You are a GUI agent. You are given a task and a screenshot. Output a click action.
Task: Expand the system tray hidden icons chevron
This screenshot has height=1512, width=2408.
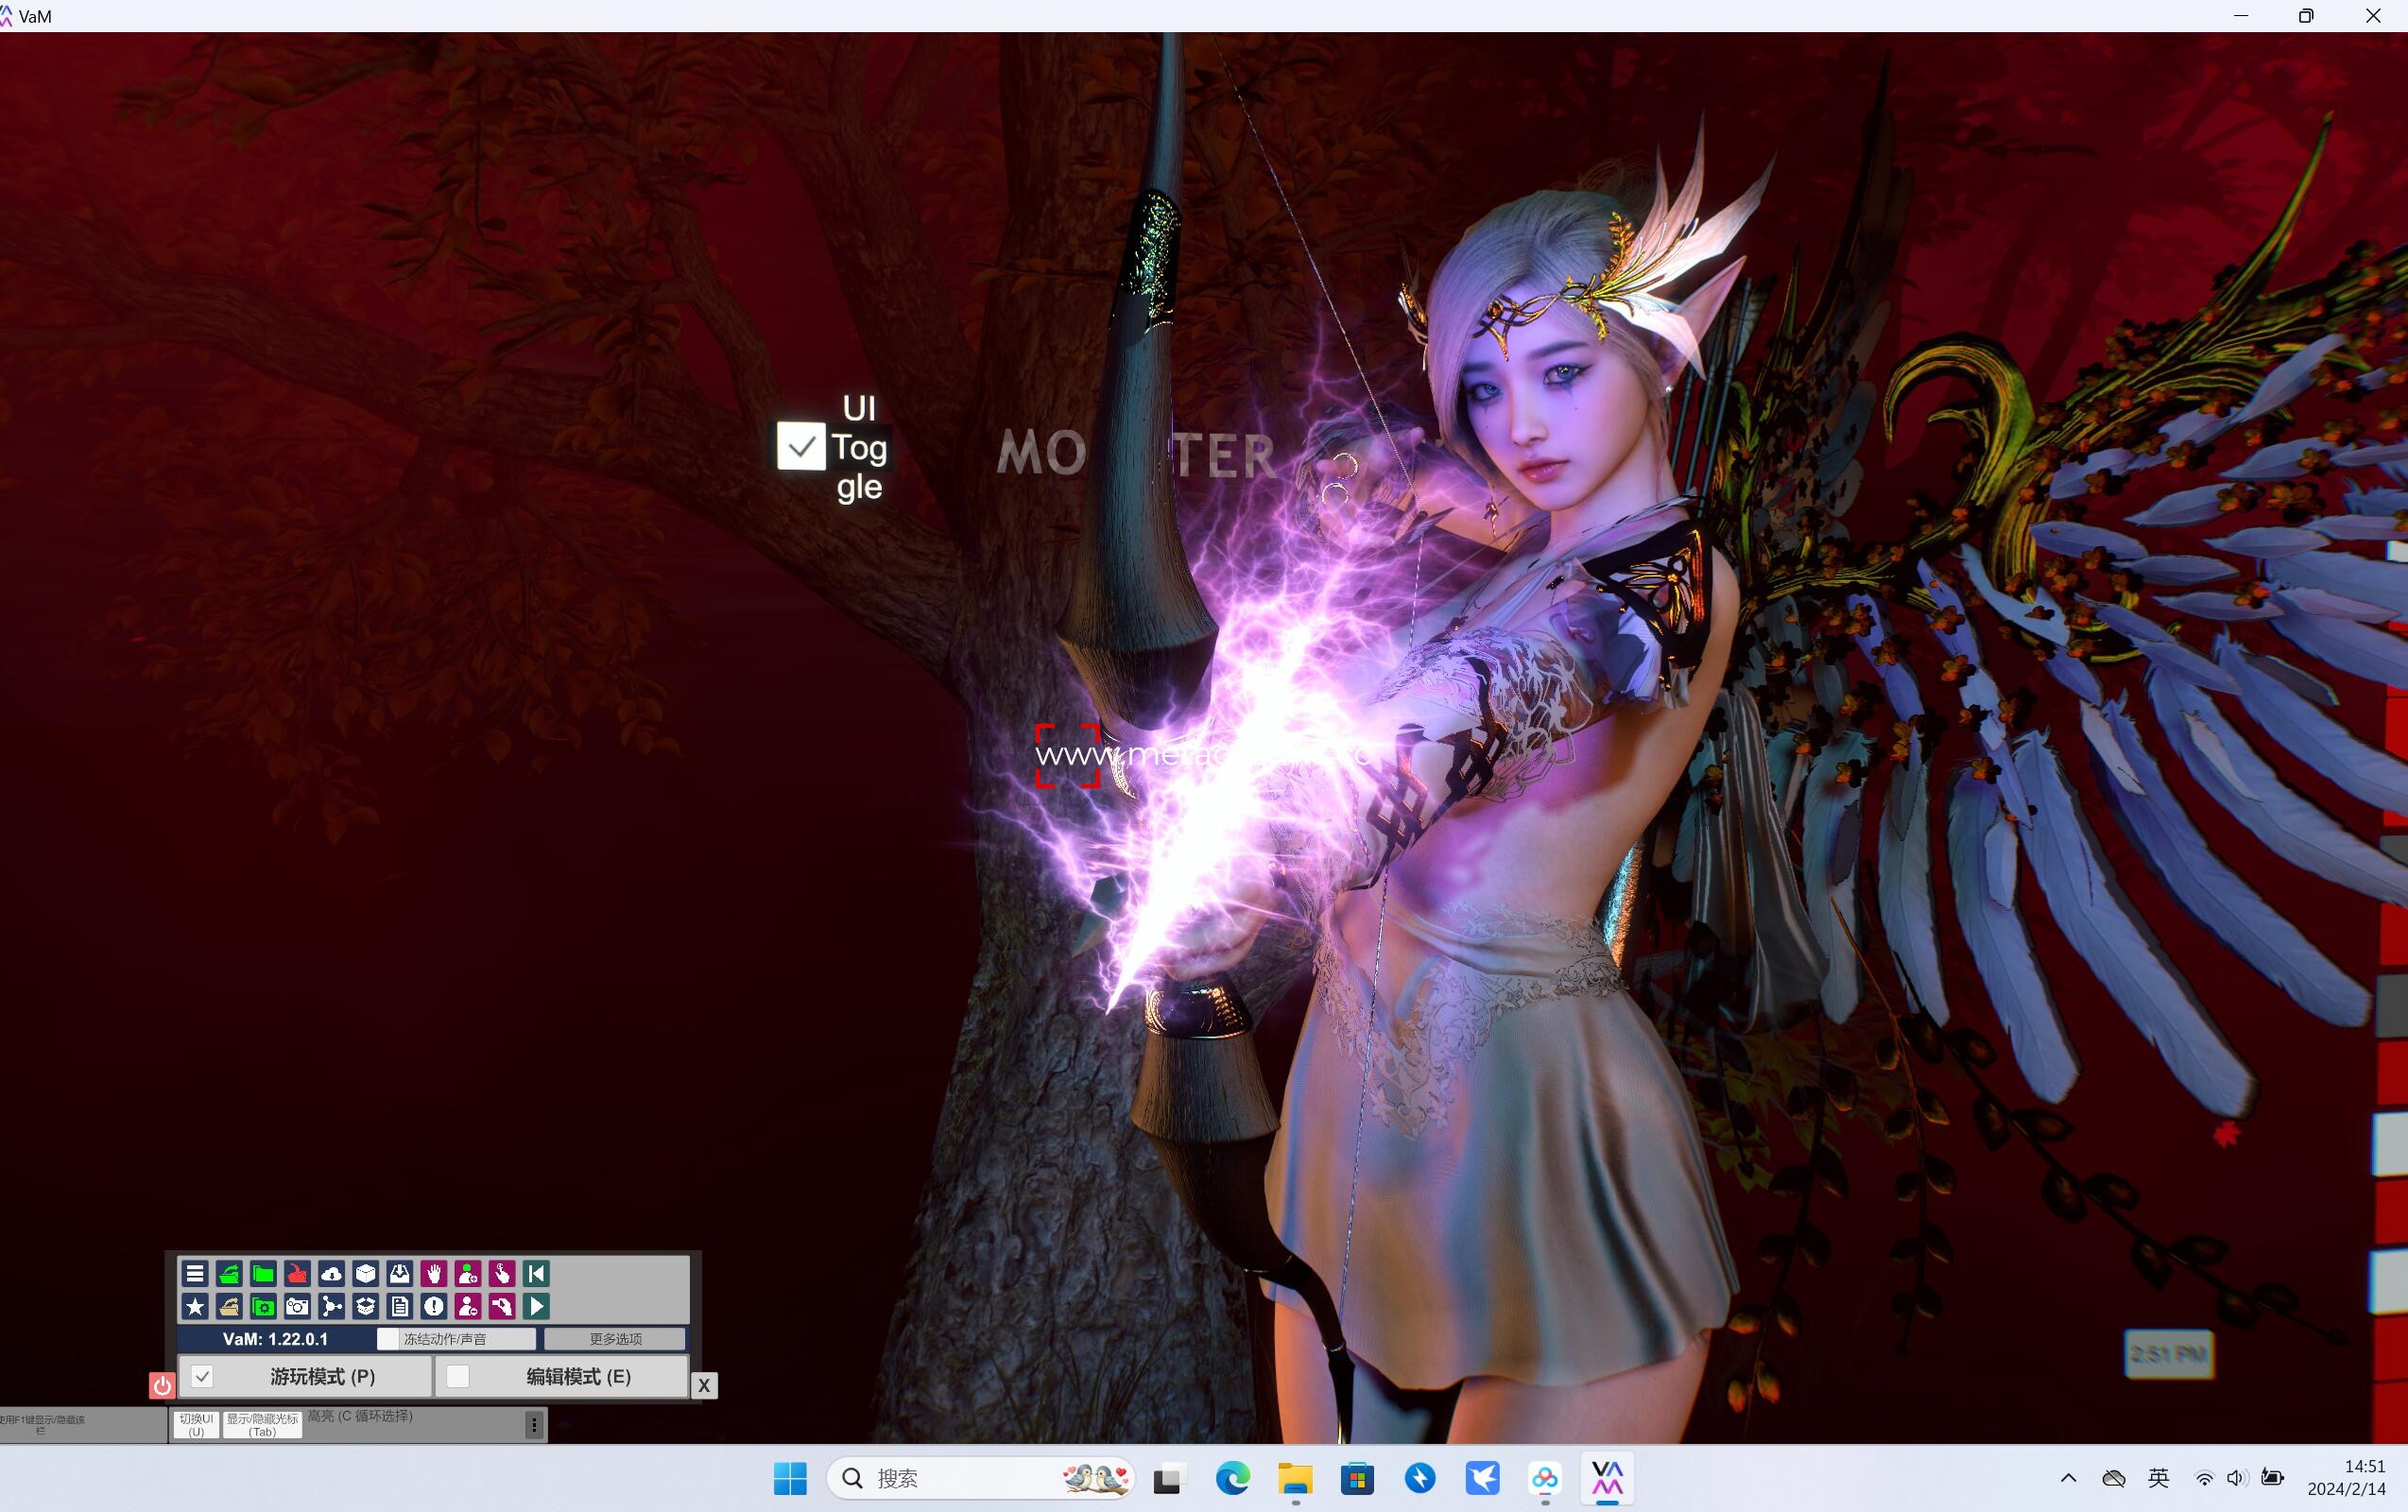click(2069, 1478)
